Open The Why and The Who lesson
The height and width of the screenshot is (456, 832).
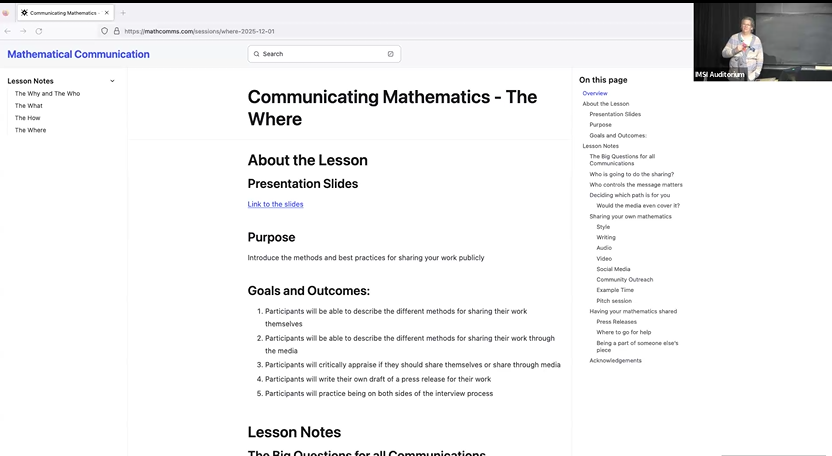(x=47, y=94)
